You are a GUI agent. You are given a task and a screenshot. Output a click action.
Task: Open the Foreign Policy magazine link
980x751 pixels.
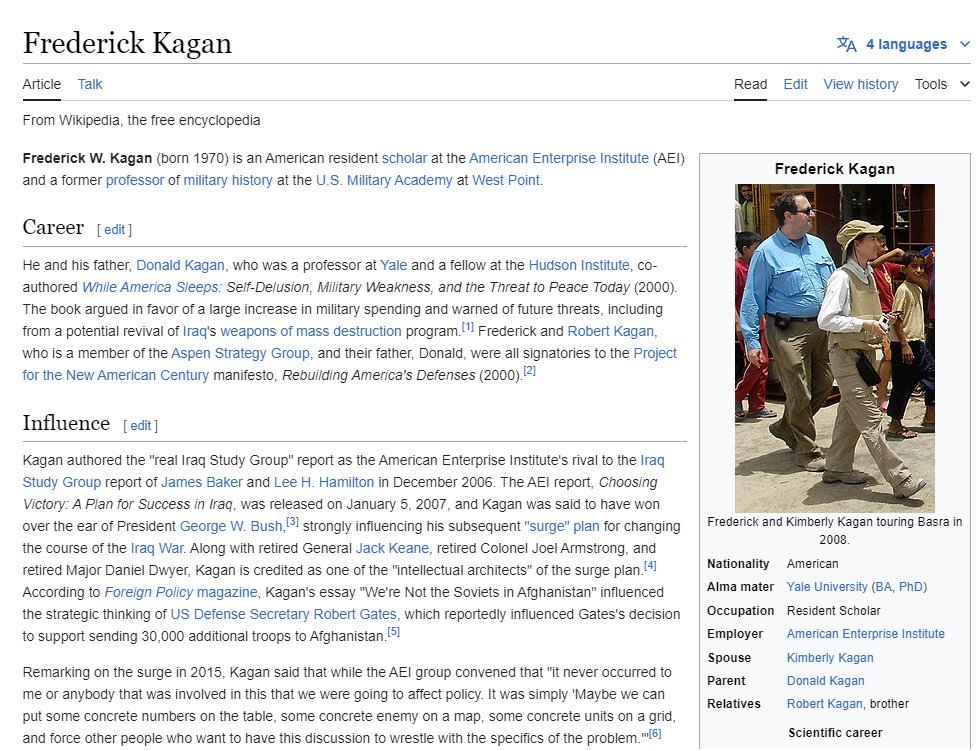click(181, 592)
